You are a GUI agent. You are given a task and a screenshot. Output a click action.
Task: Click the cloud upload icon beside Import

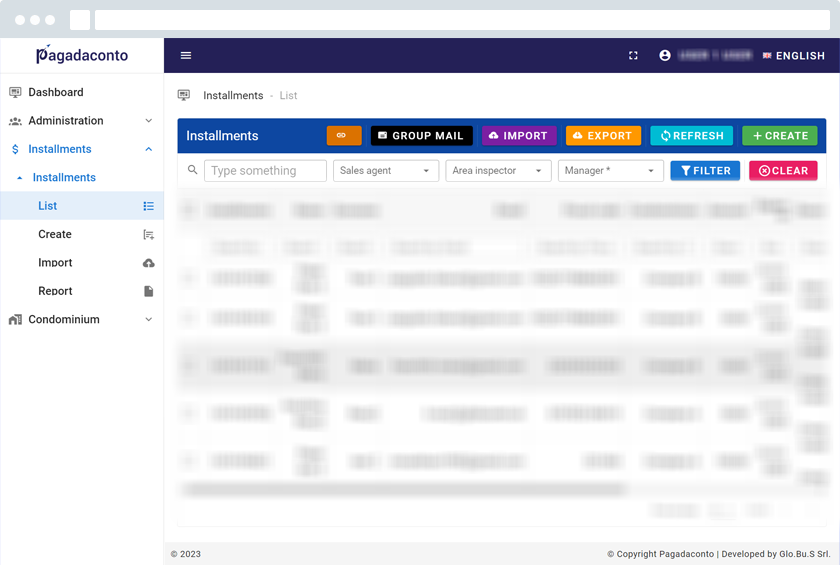pyautogui.click(x=148, y=263)
